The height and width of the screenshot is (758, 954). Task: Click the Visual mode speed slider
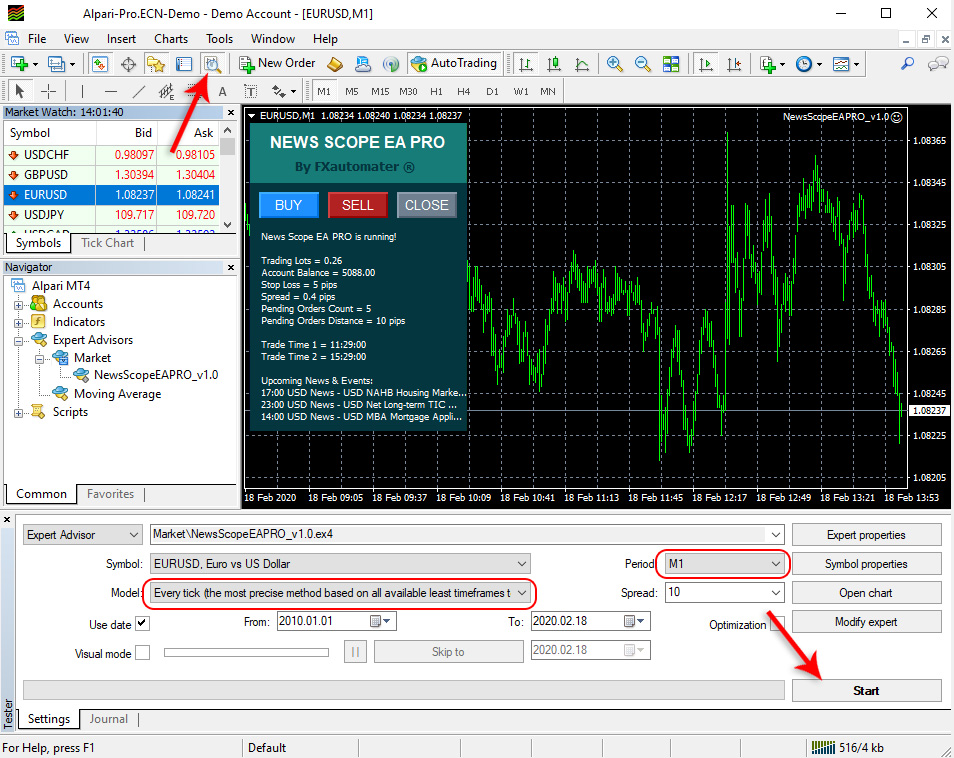[246, 653]
